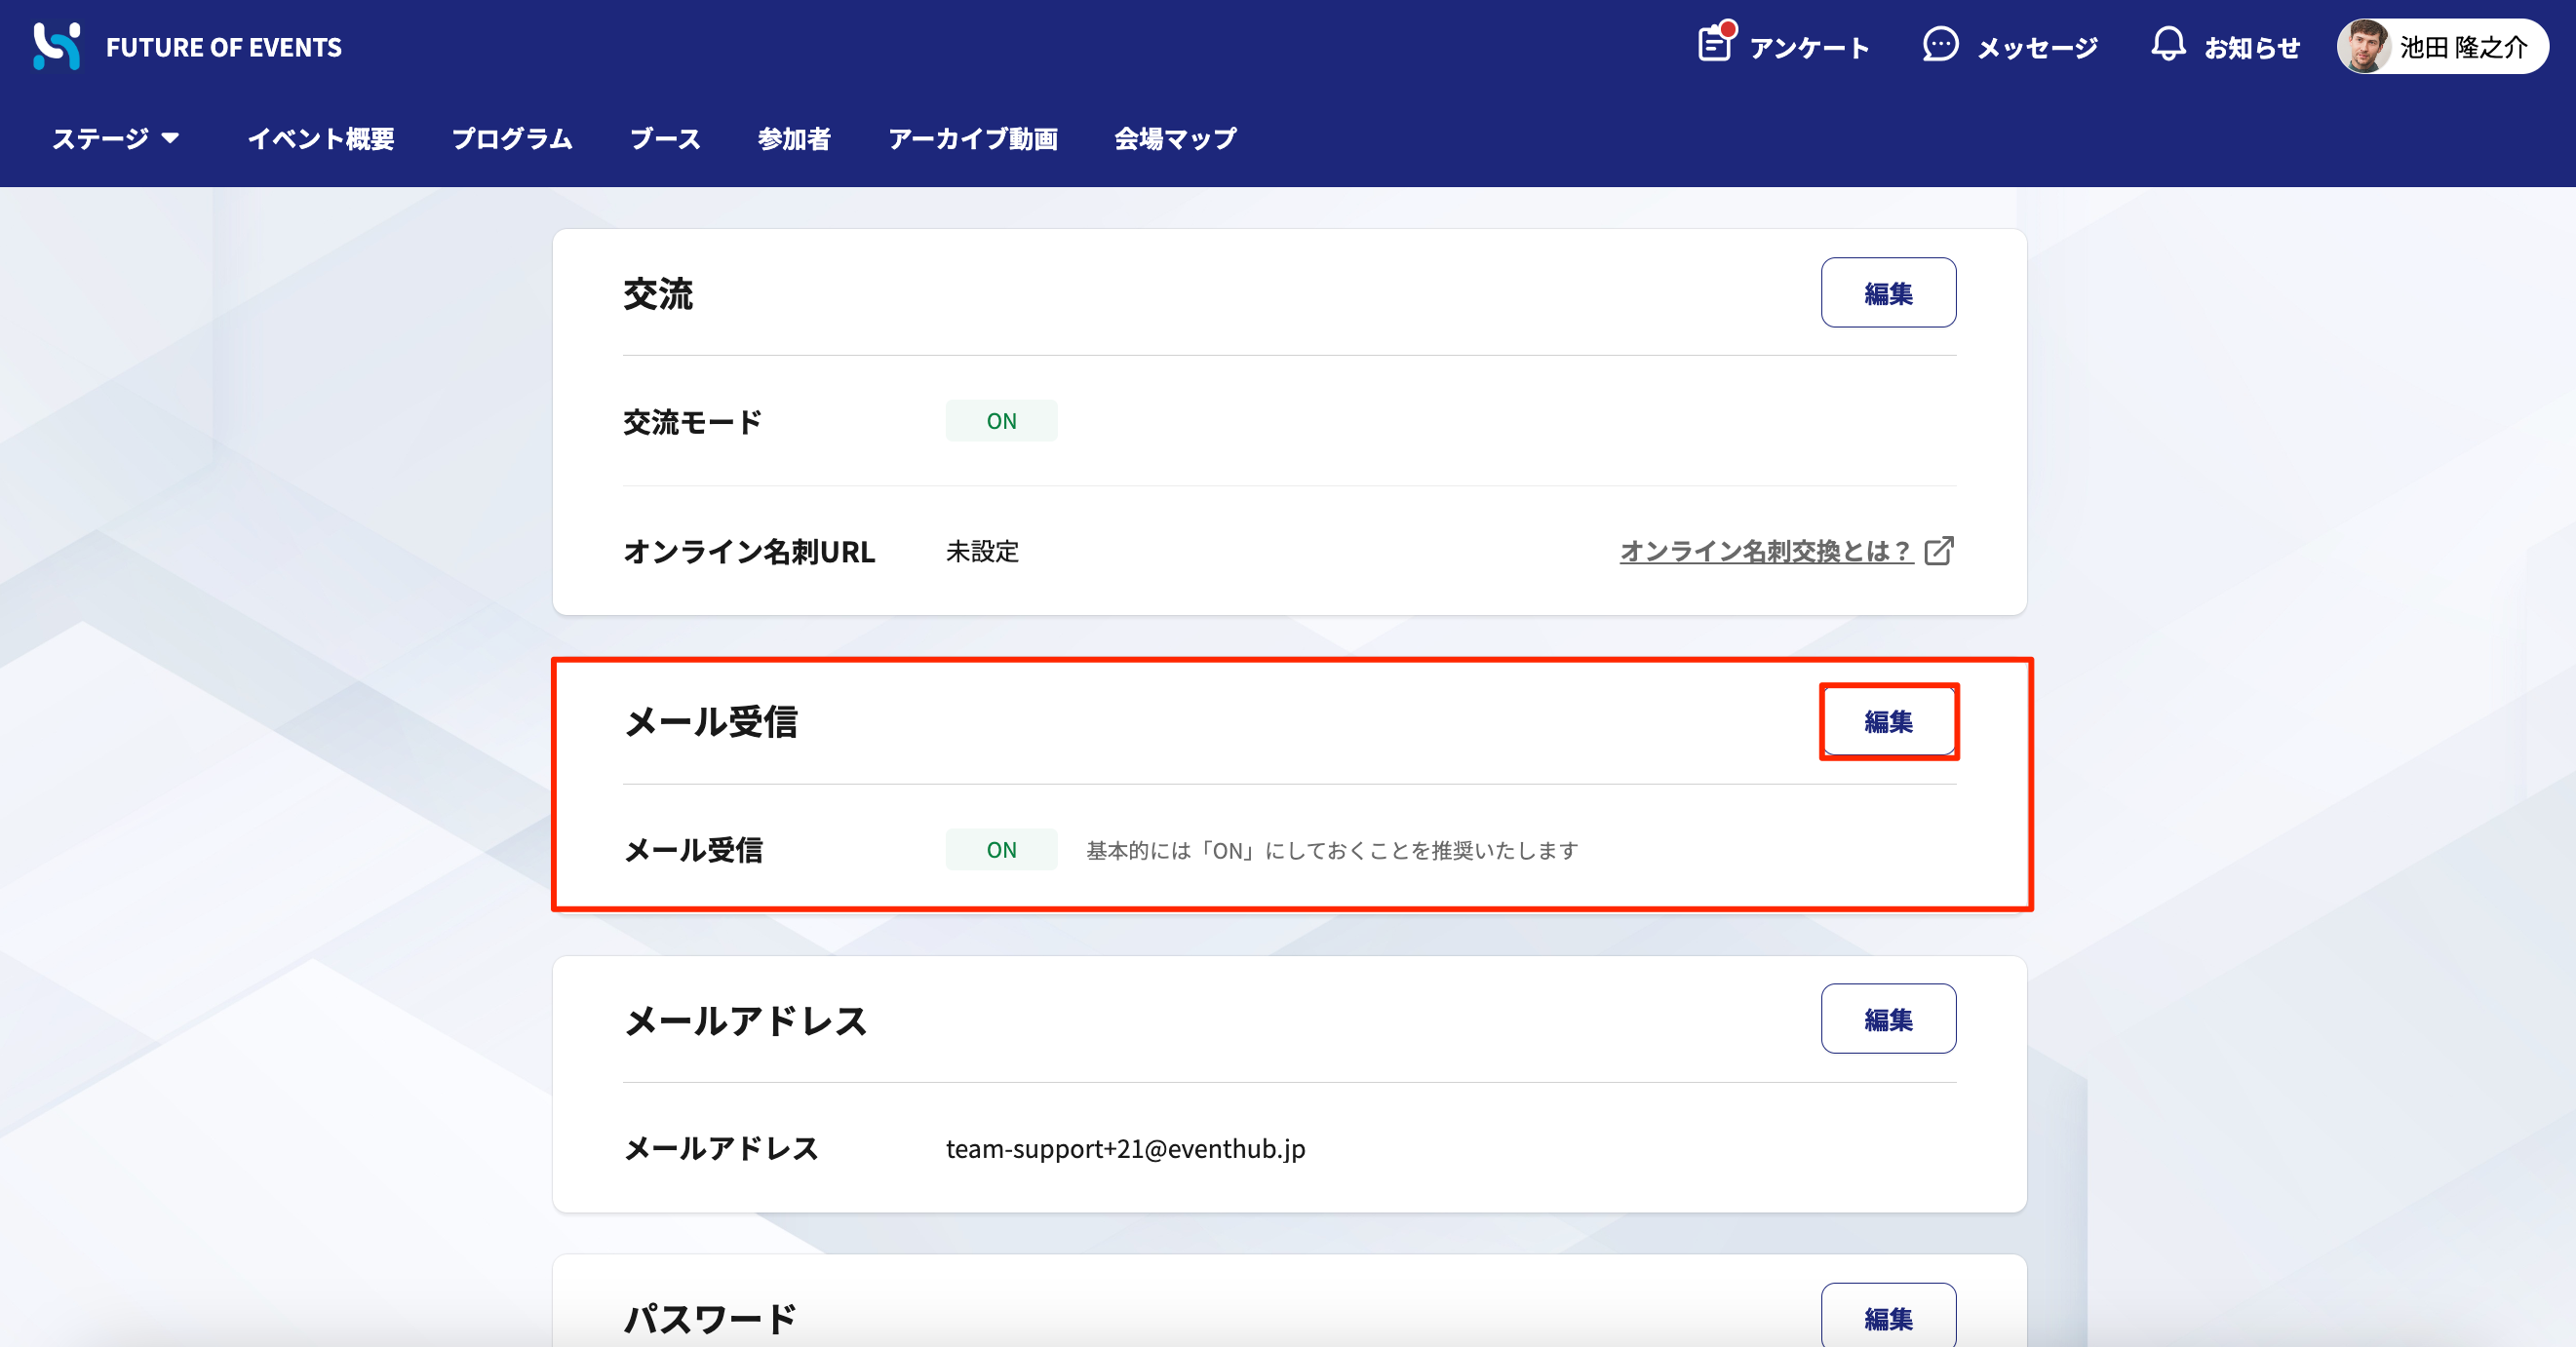Image resolution: width=2576 pixels, height=1347 pixels.
Task: Open the メッセージ chat bubble icon
Action: point(1940,45)
